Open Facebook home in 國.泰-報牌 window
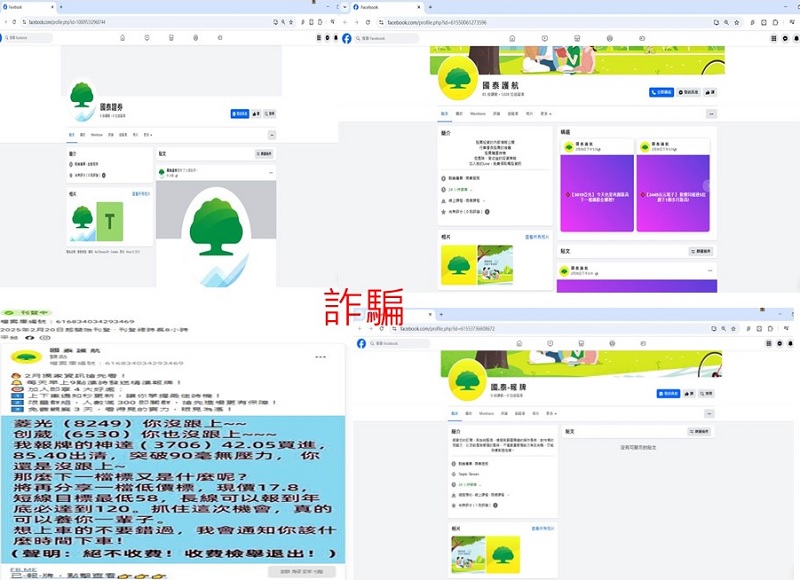This screenshot has height=580, width=800. pos(519,344)
